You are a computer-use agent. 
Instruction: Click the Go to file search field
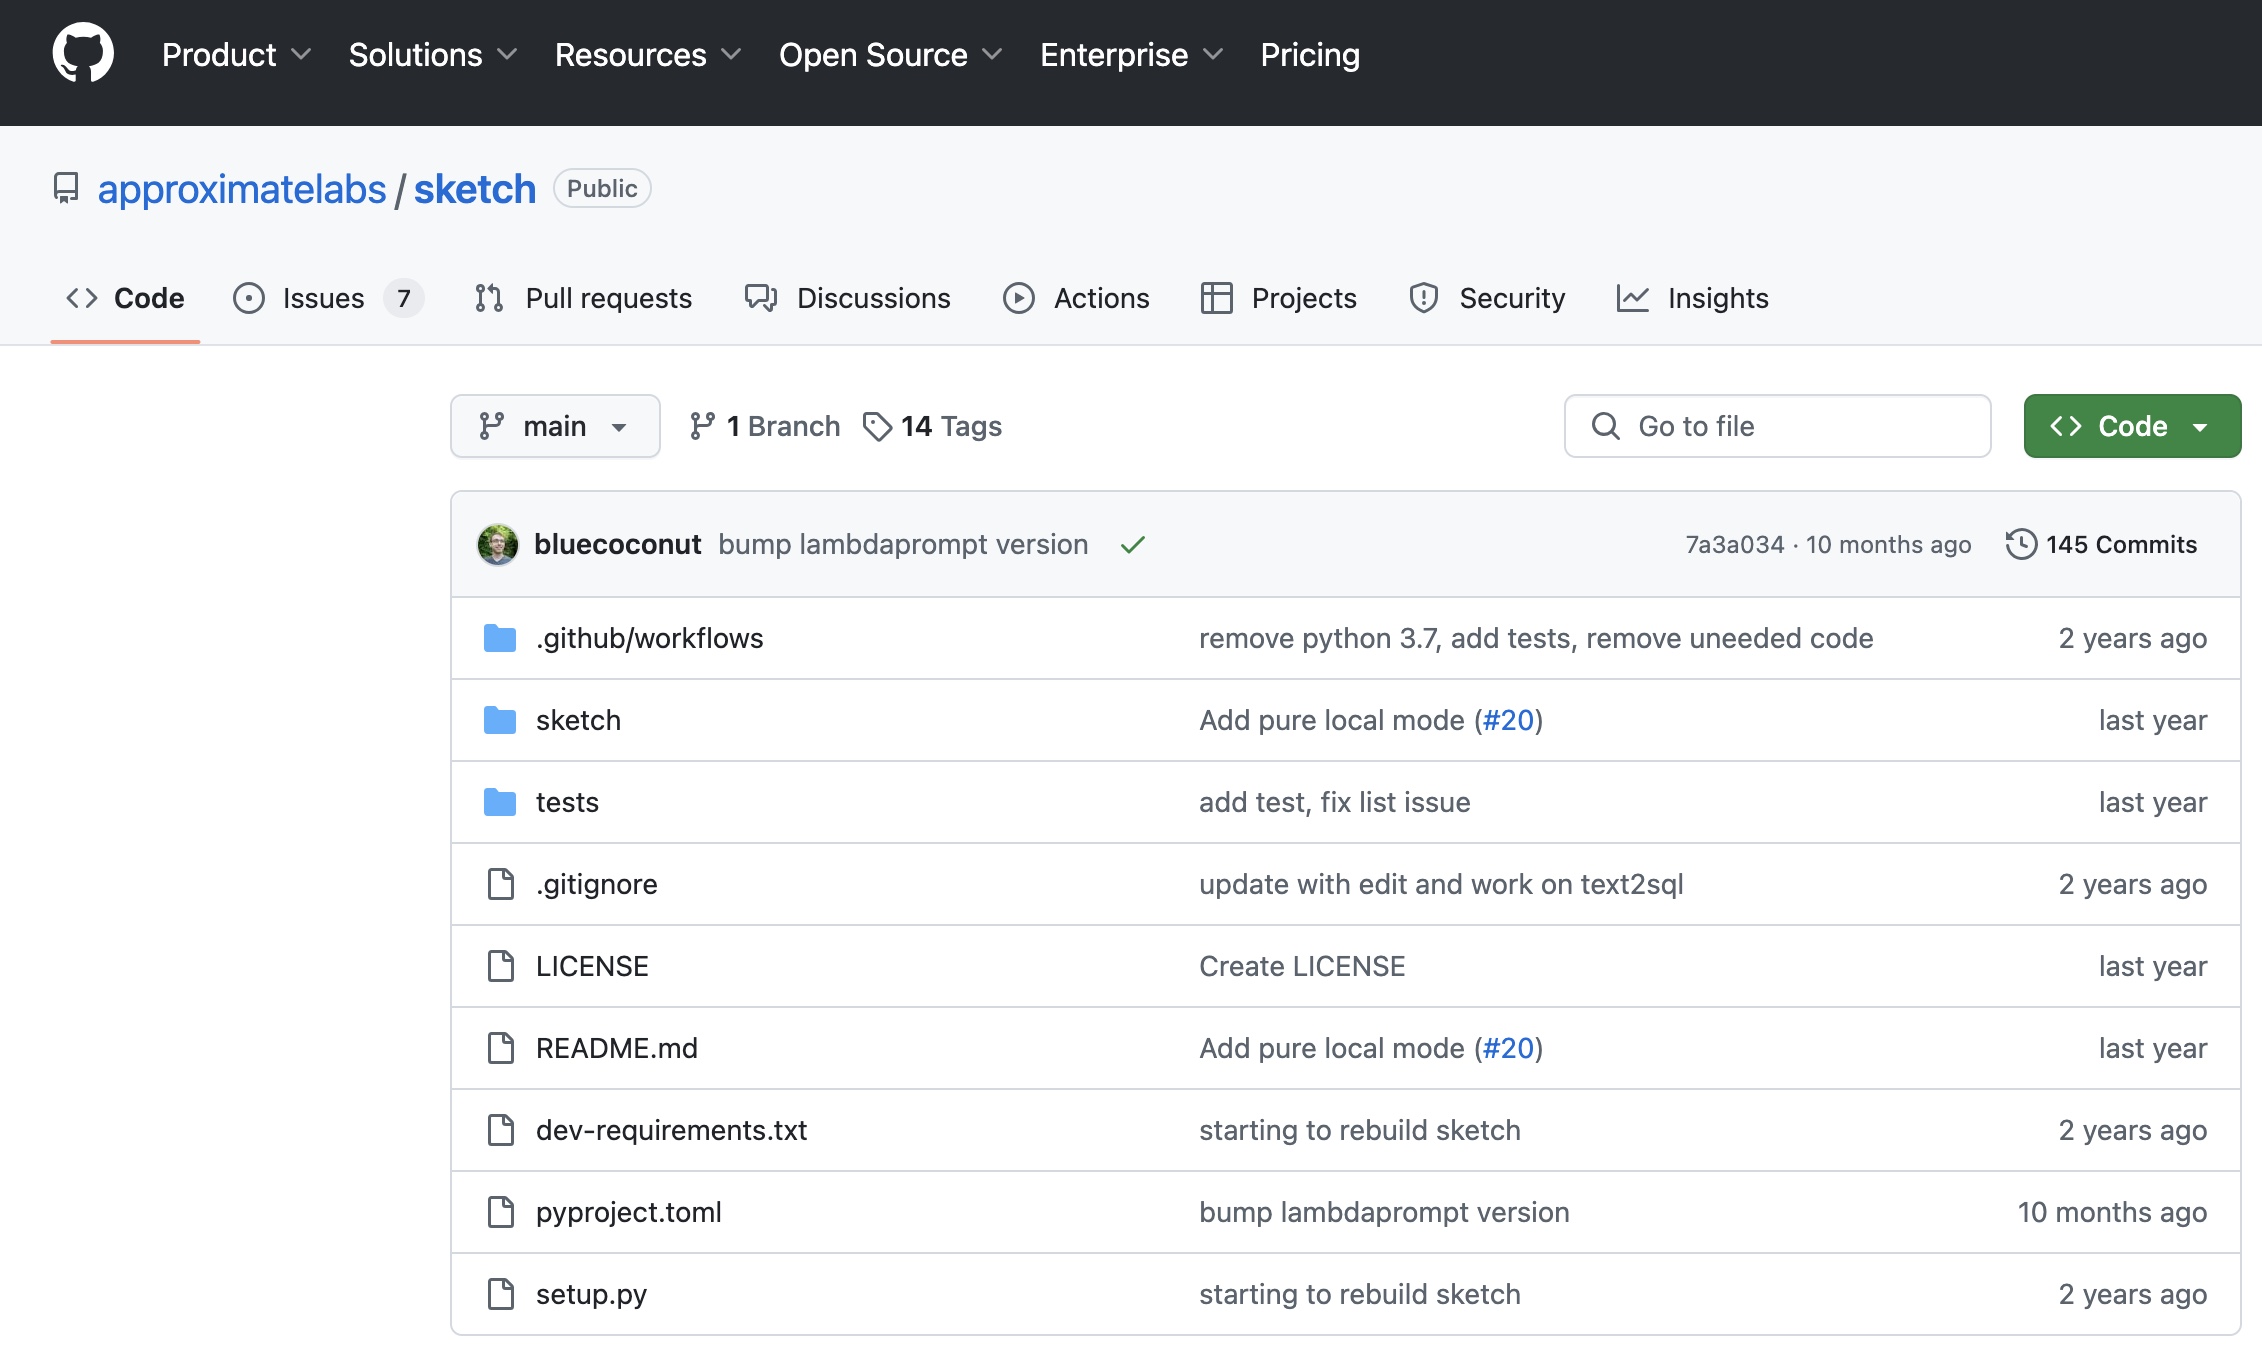coord(1777,427)
